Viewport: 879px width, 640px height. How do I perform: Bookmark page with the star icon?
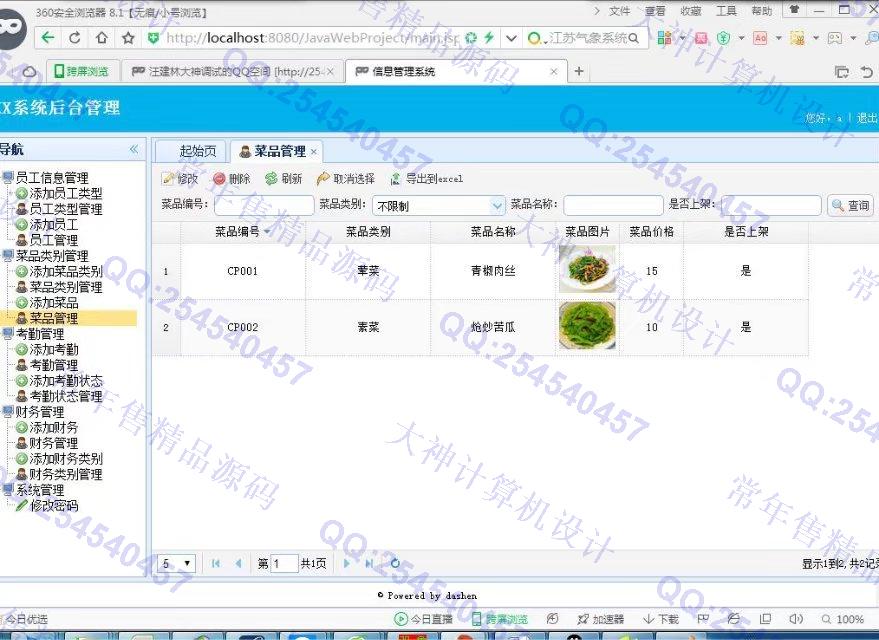[x=128, y=38]
